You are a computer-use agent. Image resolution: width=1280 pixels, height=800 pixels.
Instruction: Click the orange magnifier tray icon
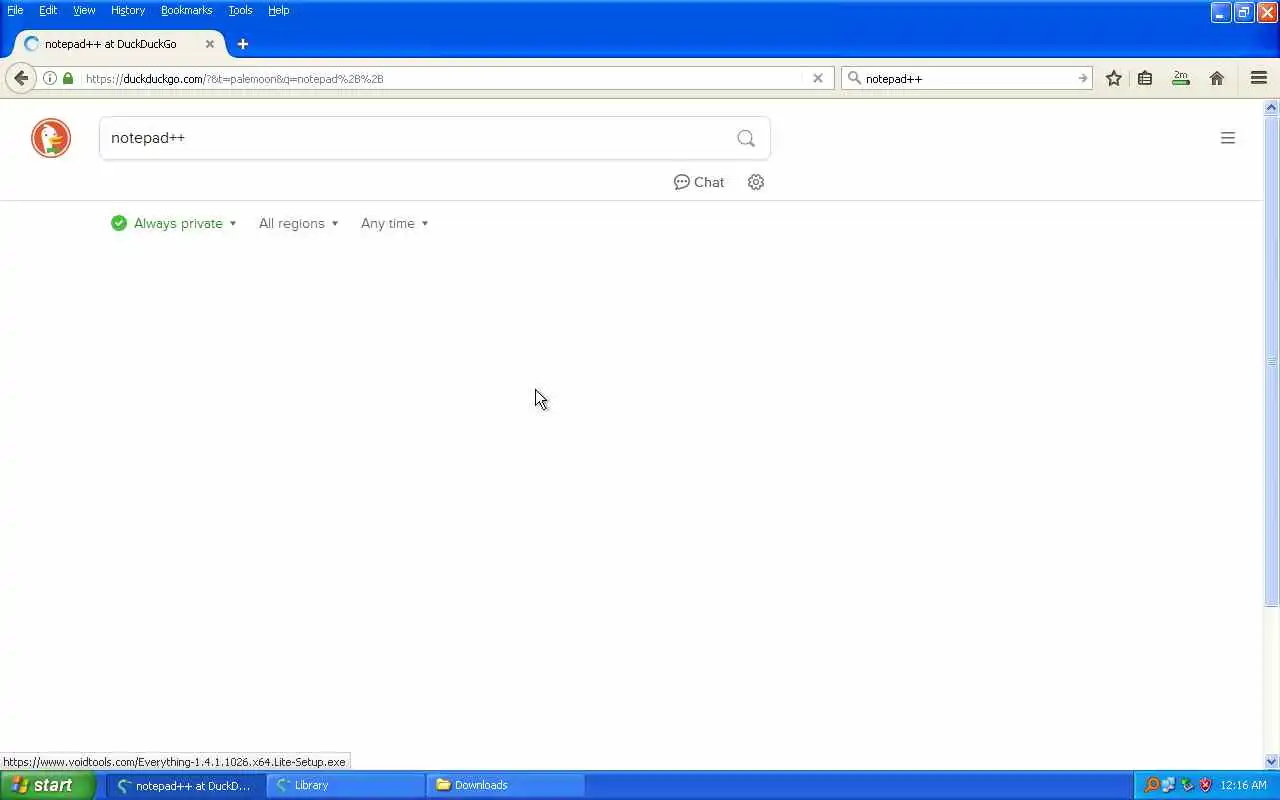1151,785
